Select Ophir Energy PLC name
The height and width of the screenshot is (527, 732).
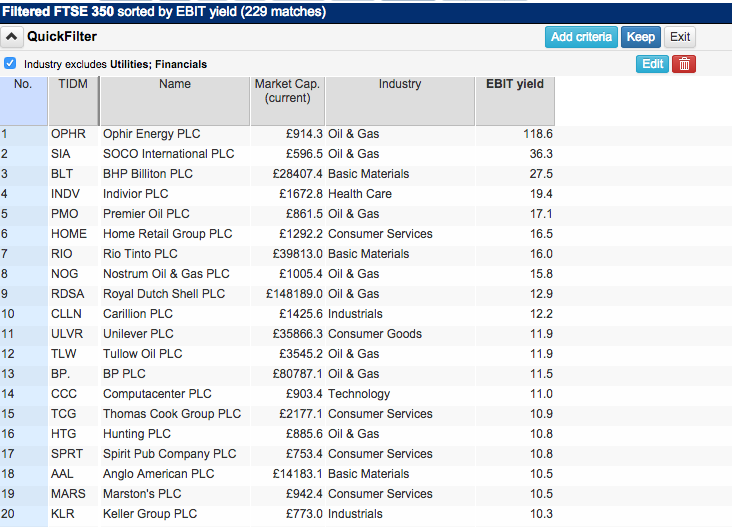click(x=152, y=134)
